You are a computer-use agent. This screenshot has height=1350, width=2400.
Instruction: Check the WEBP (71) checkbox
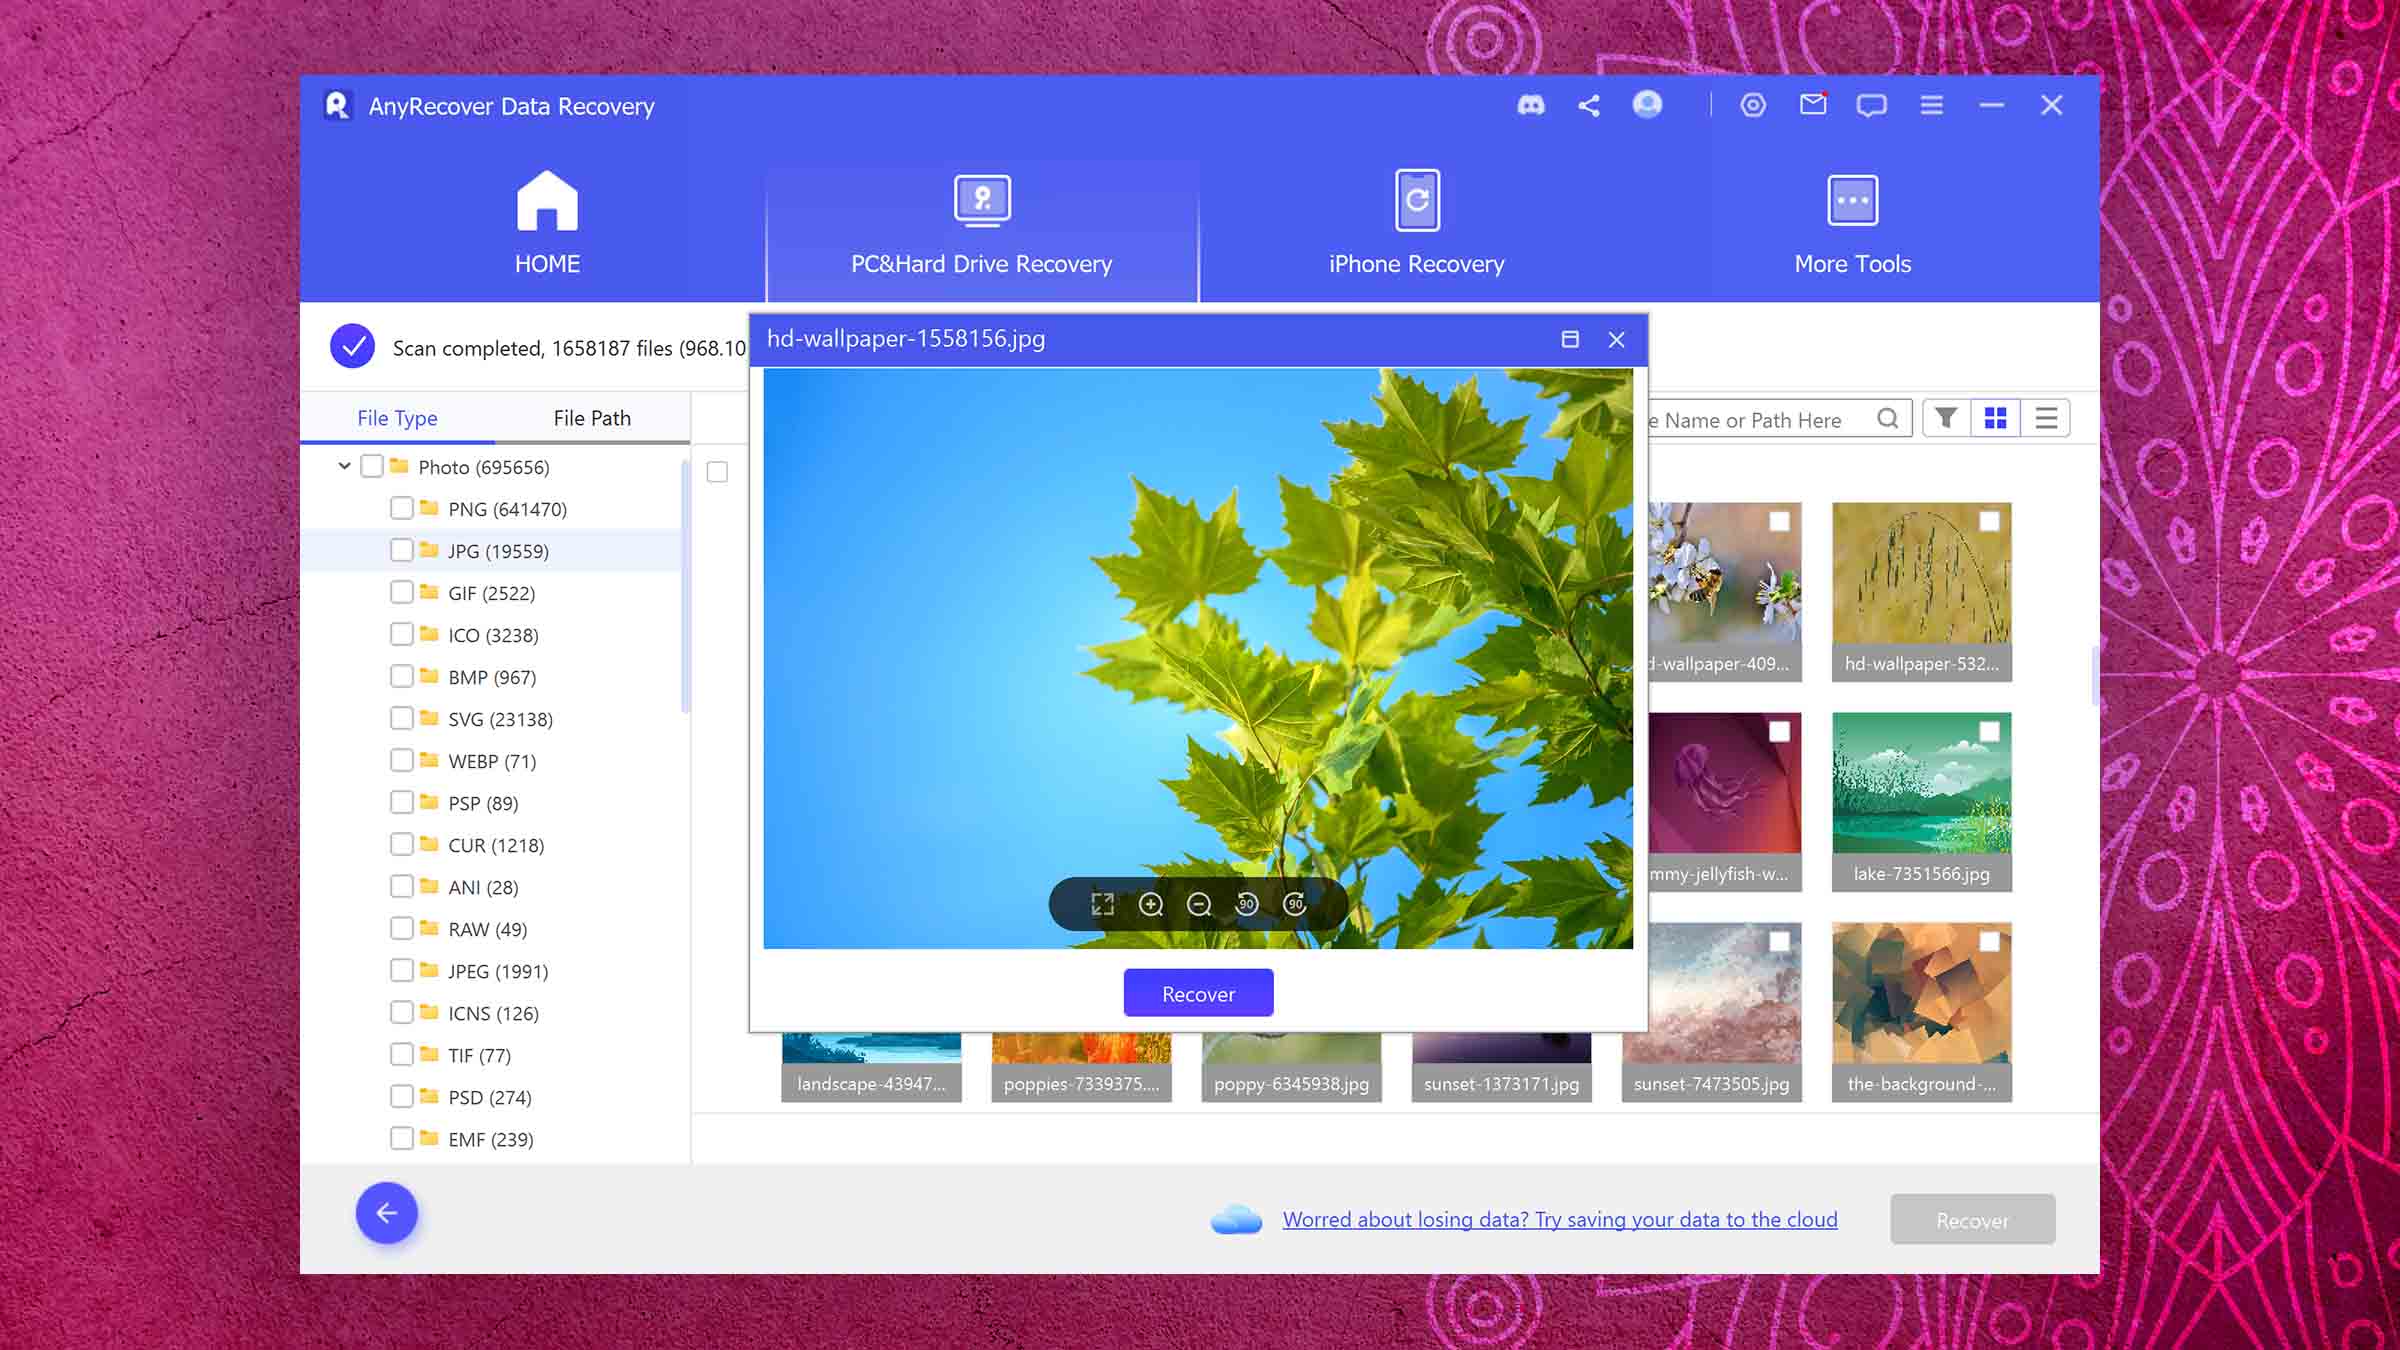coord(402,760)
